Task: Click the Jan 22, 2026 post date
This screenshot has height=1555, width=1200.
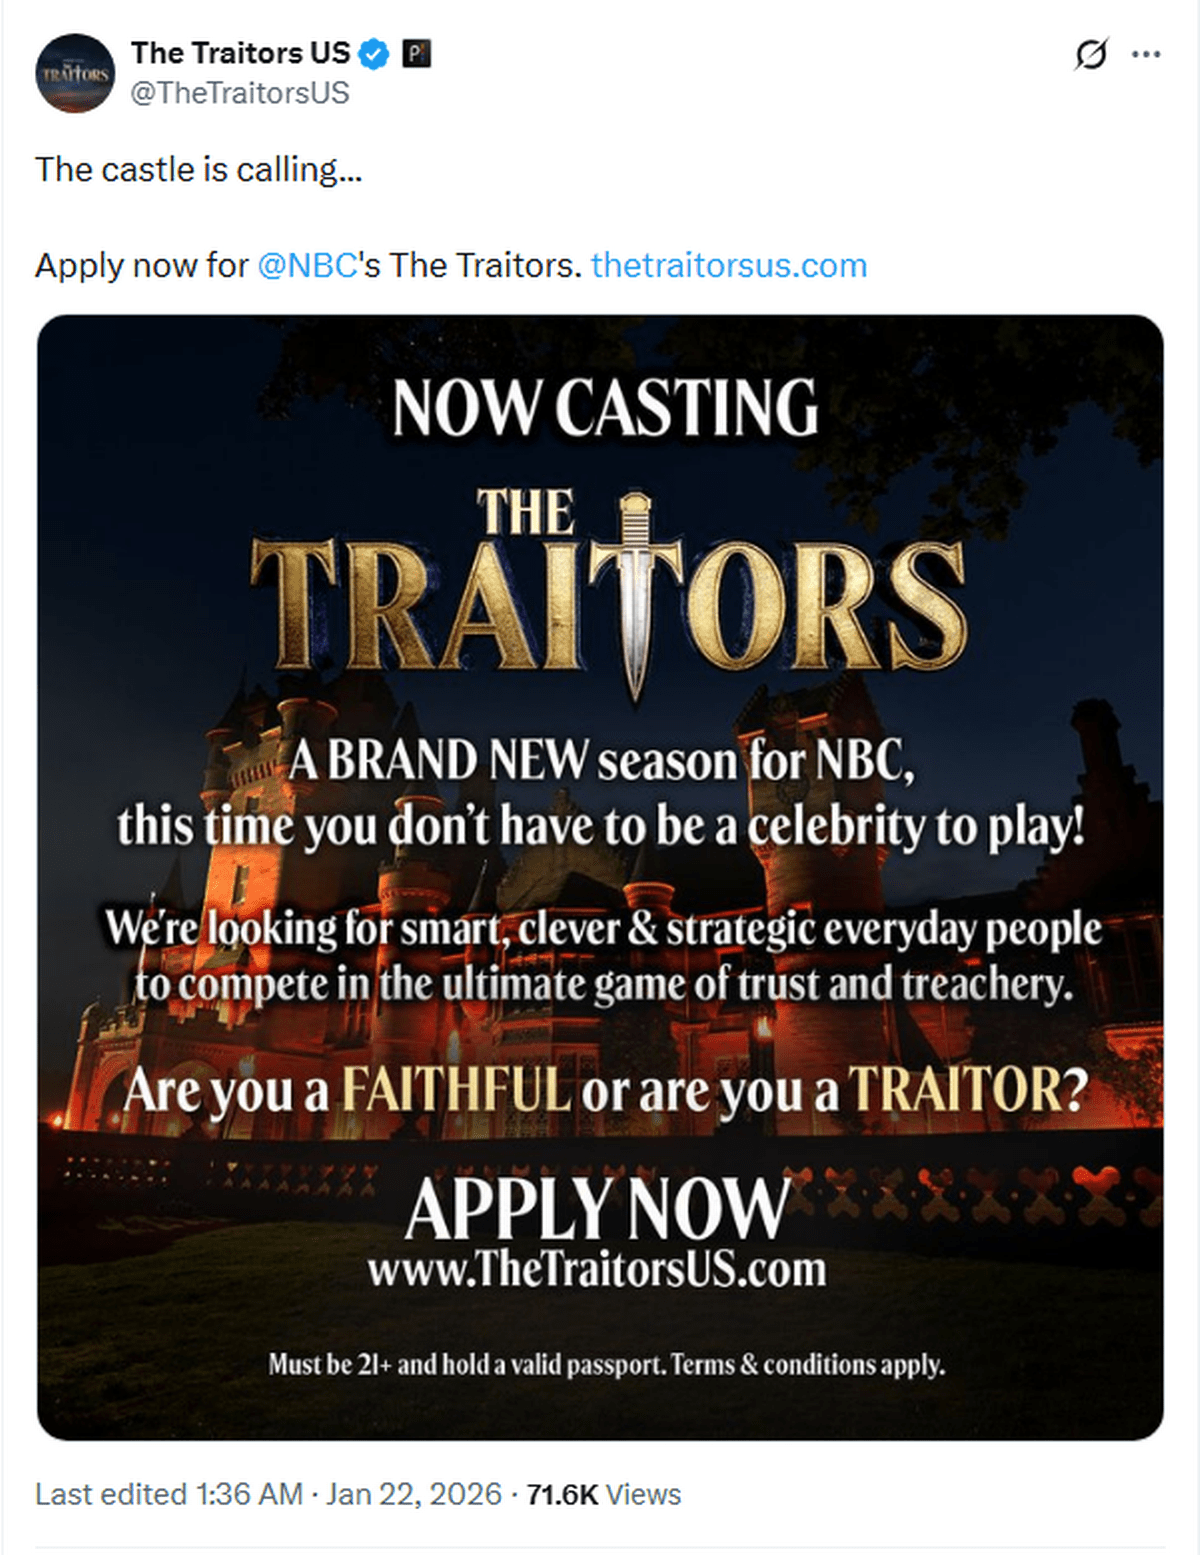Action: [x=413, y=1494]
